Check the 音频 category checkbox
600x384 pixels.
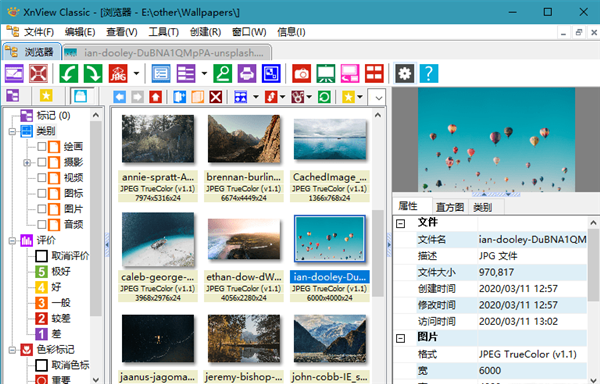tap(42, 225)
